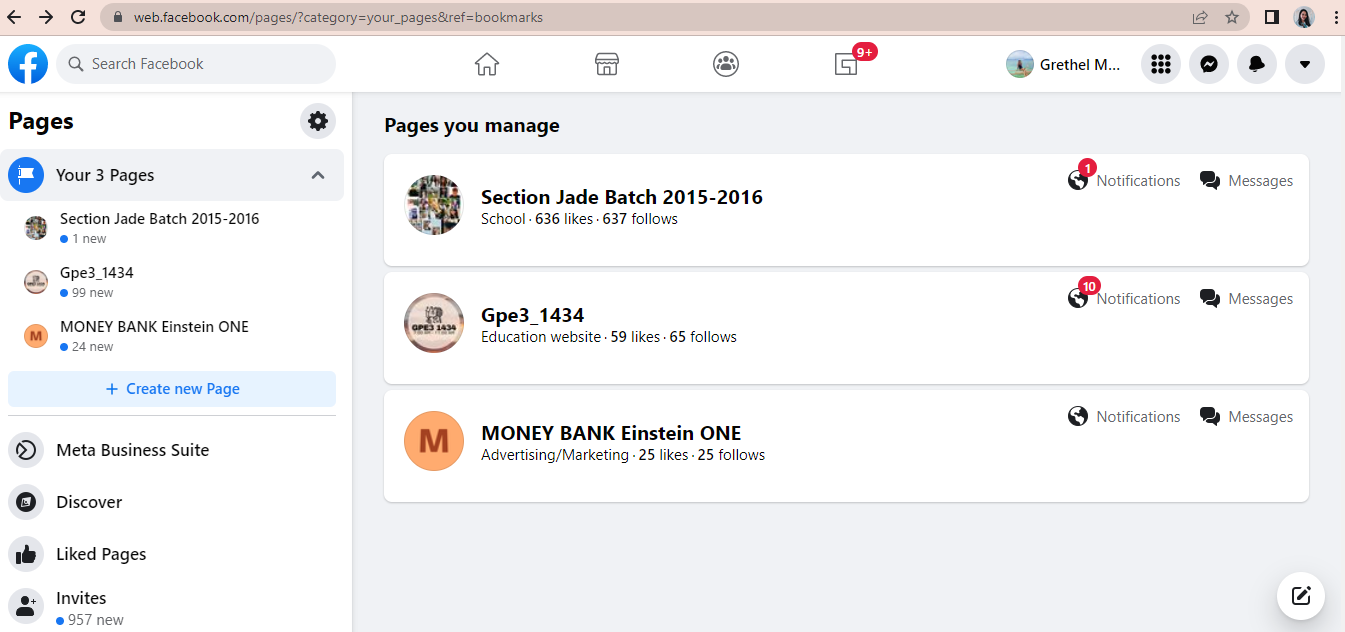
Task: Select Section Jade Batch 2015-2016 in sidebar
Action: (172, 228)
